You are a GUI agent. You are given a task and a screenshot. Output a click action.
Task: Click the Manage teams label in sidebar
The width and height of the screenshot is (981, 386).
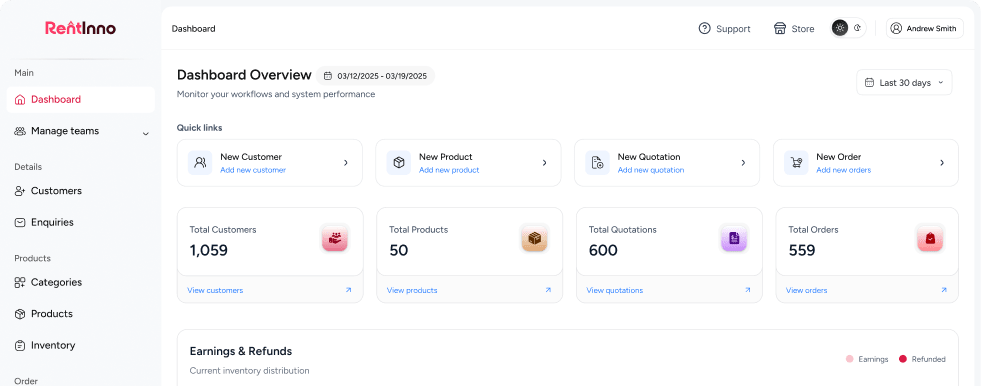coord(65,131)
